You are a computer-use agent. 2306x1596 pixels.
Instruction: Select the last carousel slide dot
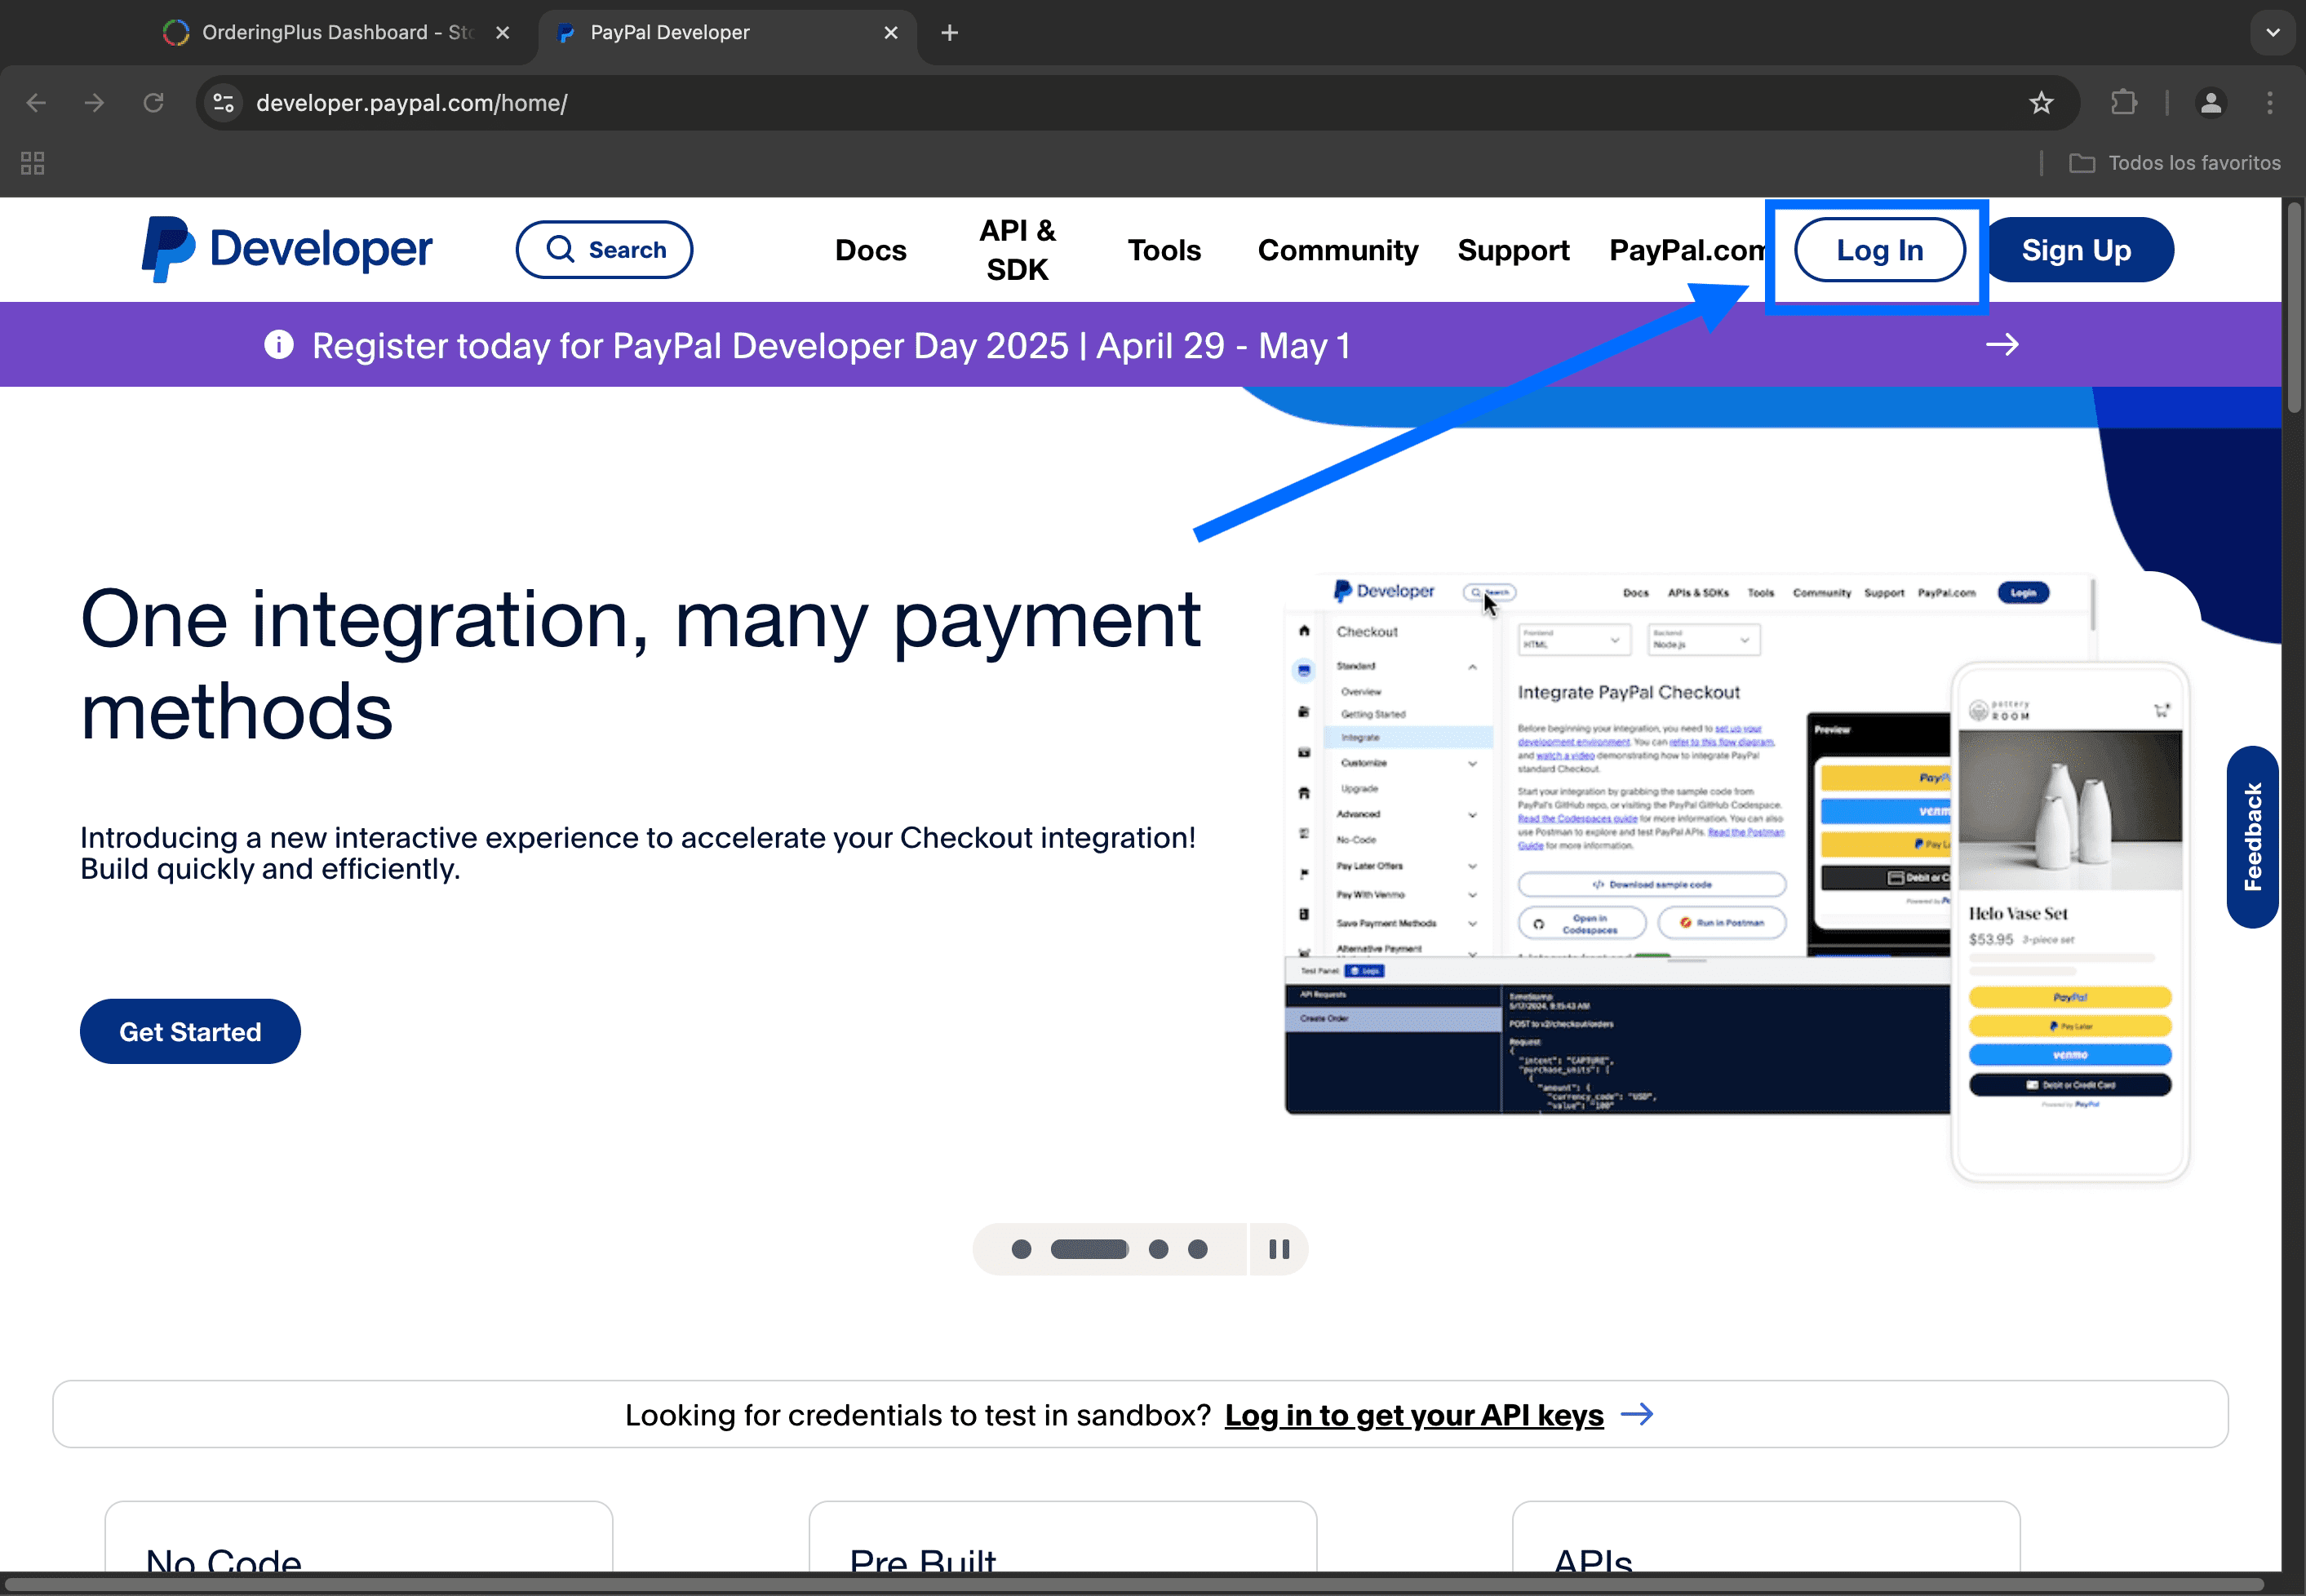click(1197, 1249)
